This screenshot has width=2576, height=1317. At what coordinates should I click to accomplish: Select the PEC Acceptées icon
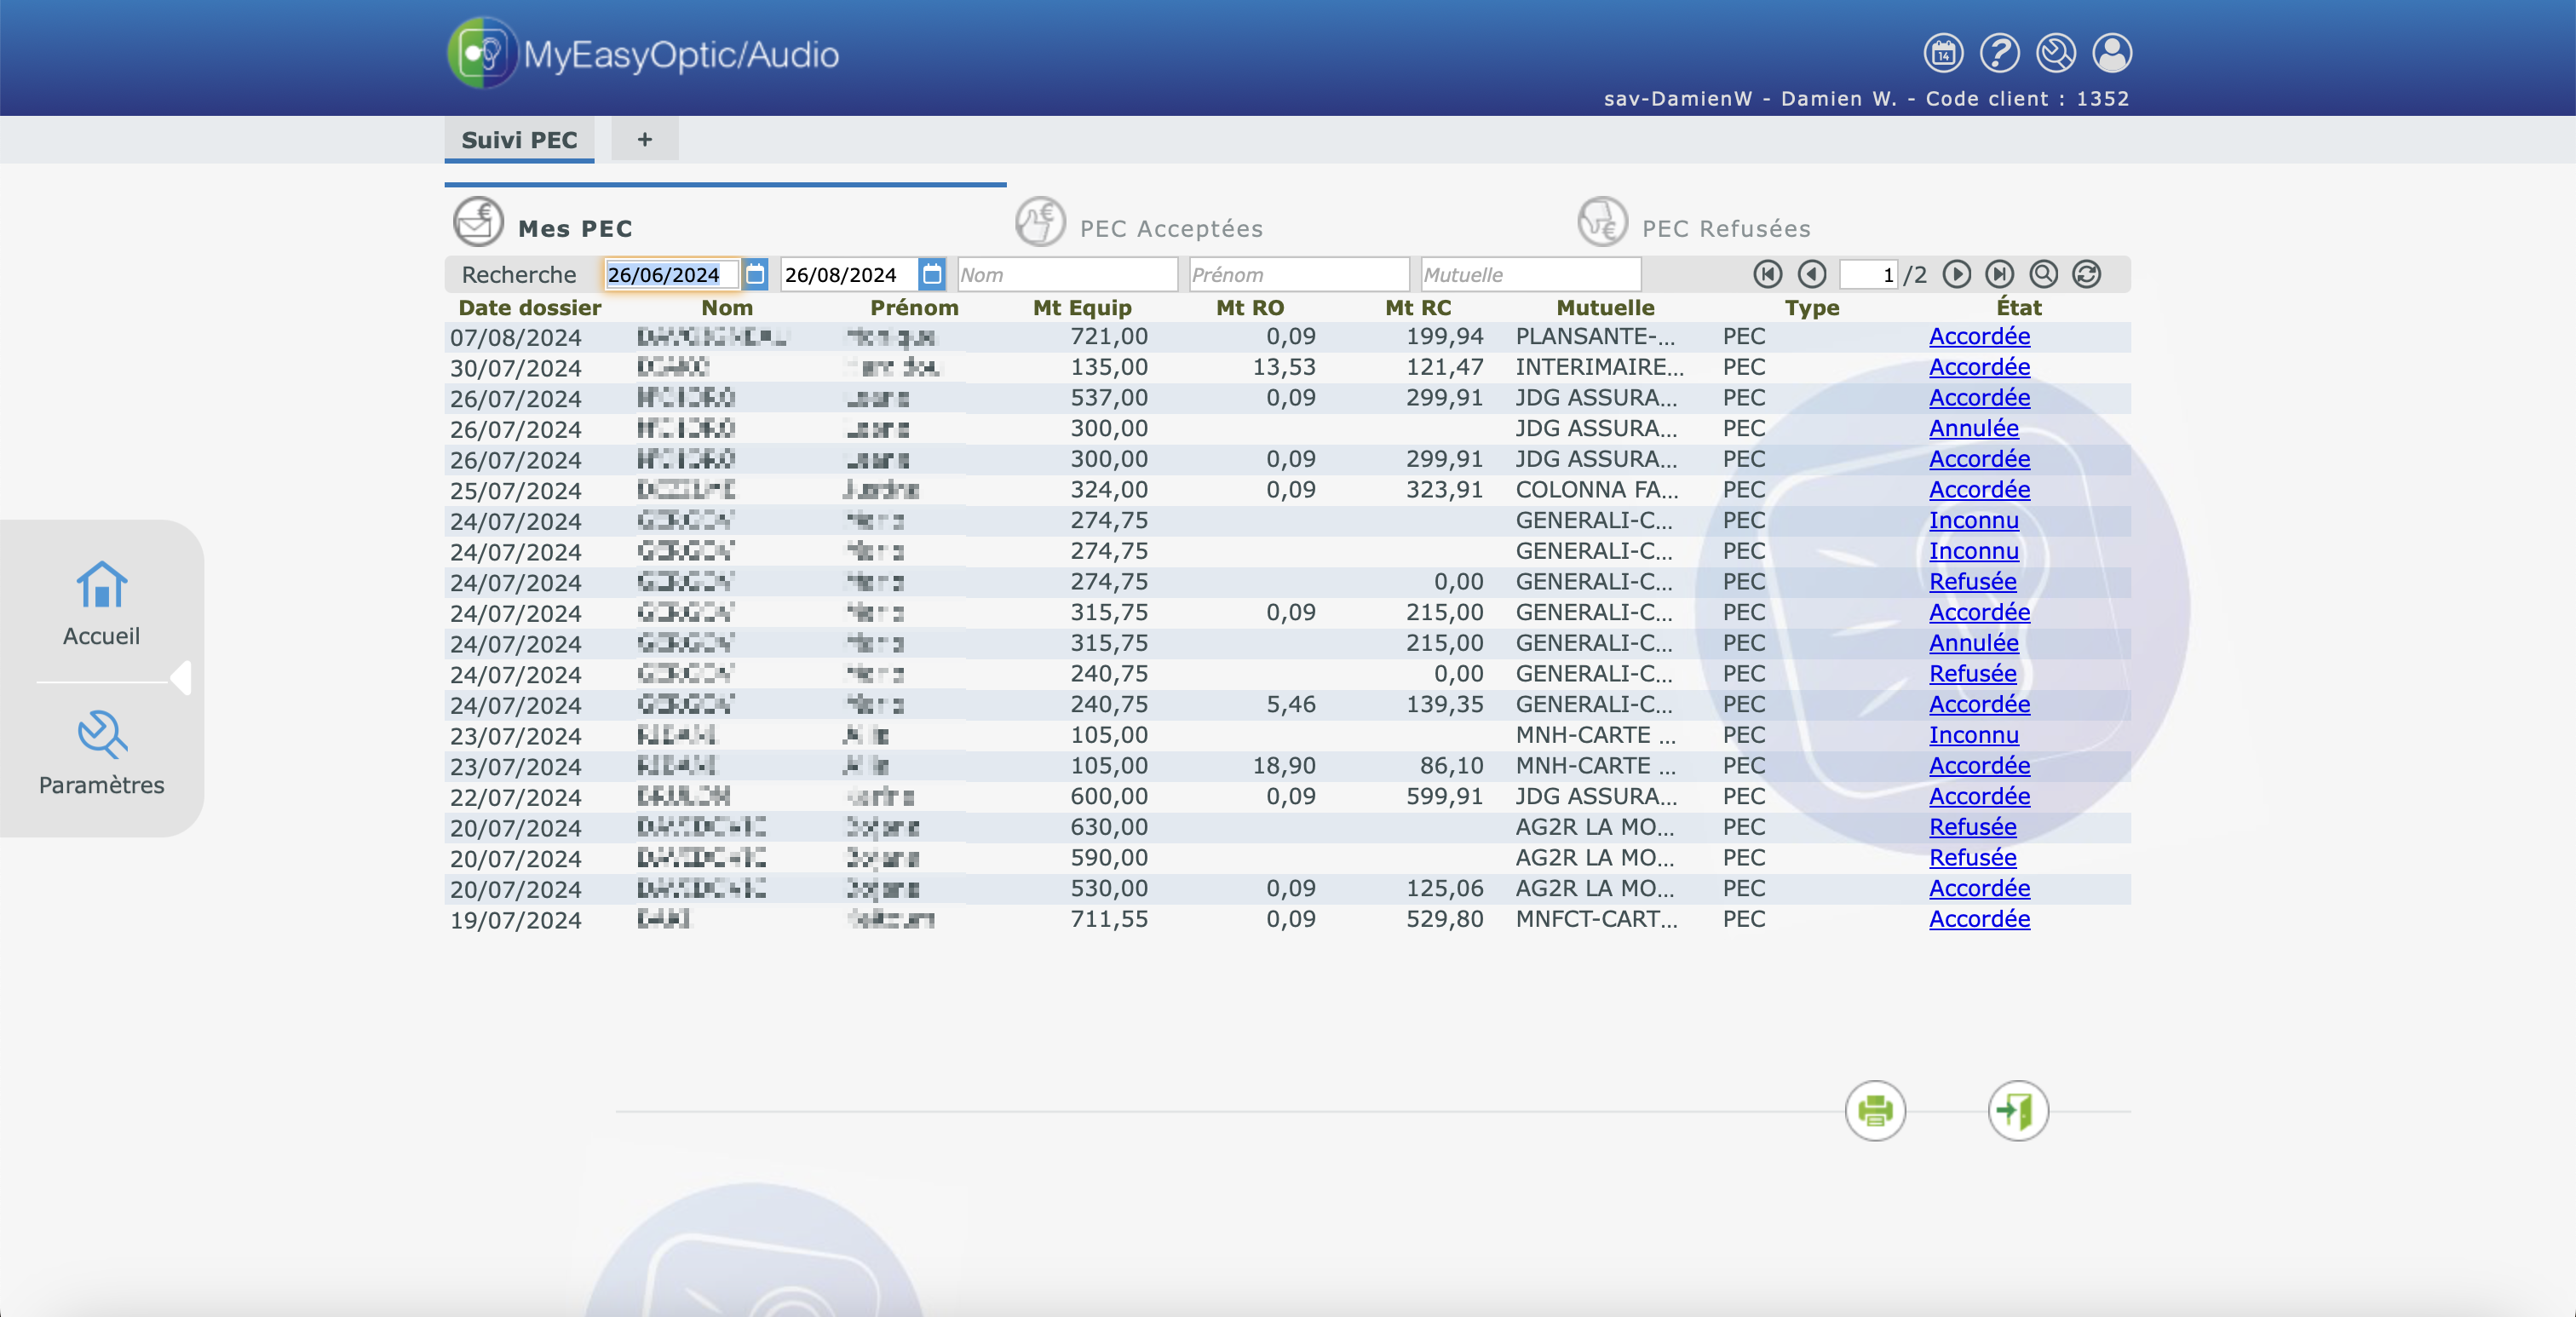click(x=1040, y=222)
